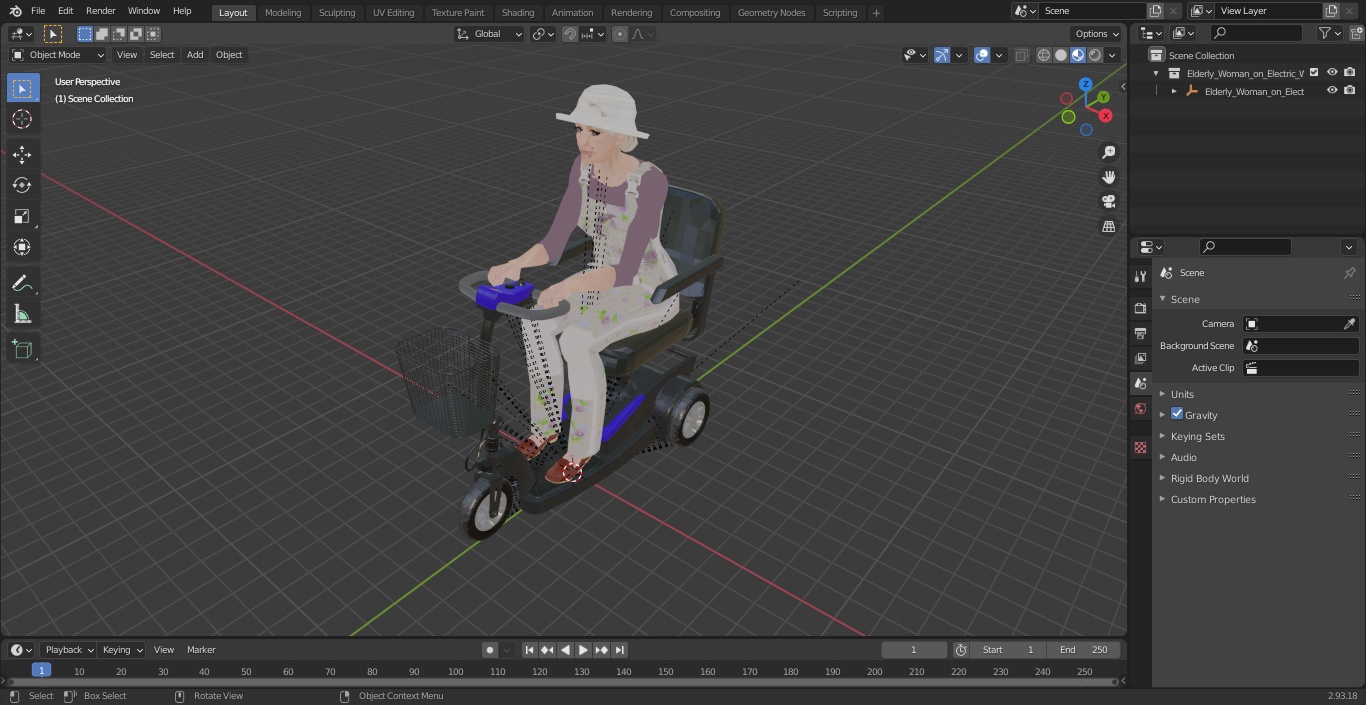1366x705 pixels.
Task: Select the Select Box tool in toolbar
Action: 22,89
